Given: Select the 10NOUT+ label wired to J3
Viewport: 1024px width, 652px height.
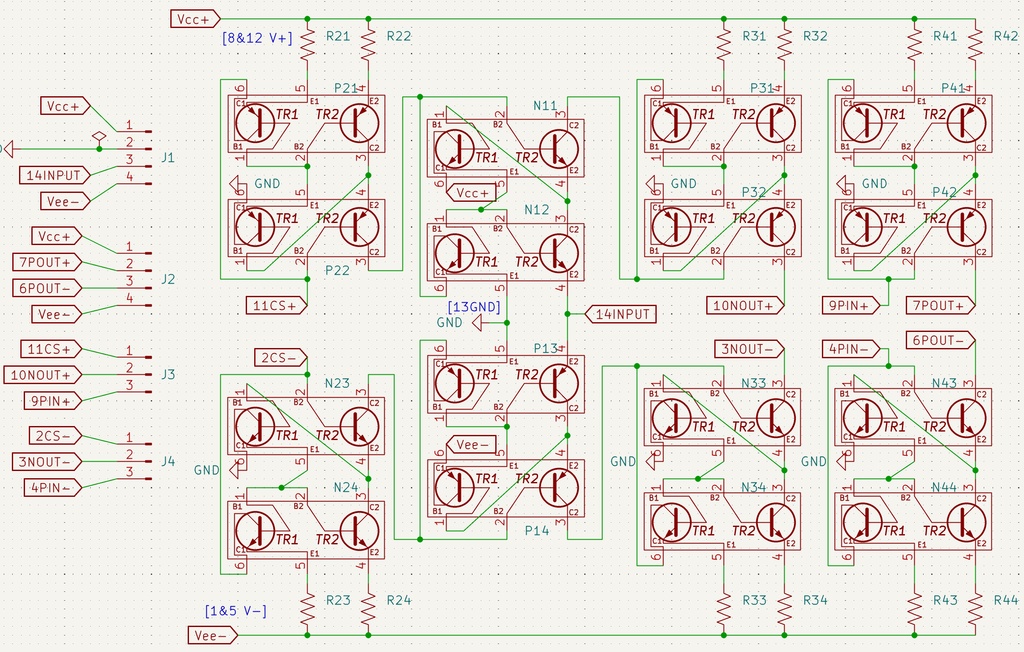Looking at the screenshot, I should tap(42, 375).
